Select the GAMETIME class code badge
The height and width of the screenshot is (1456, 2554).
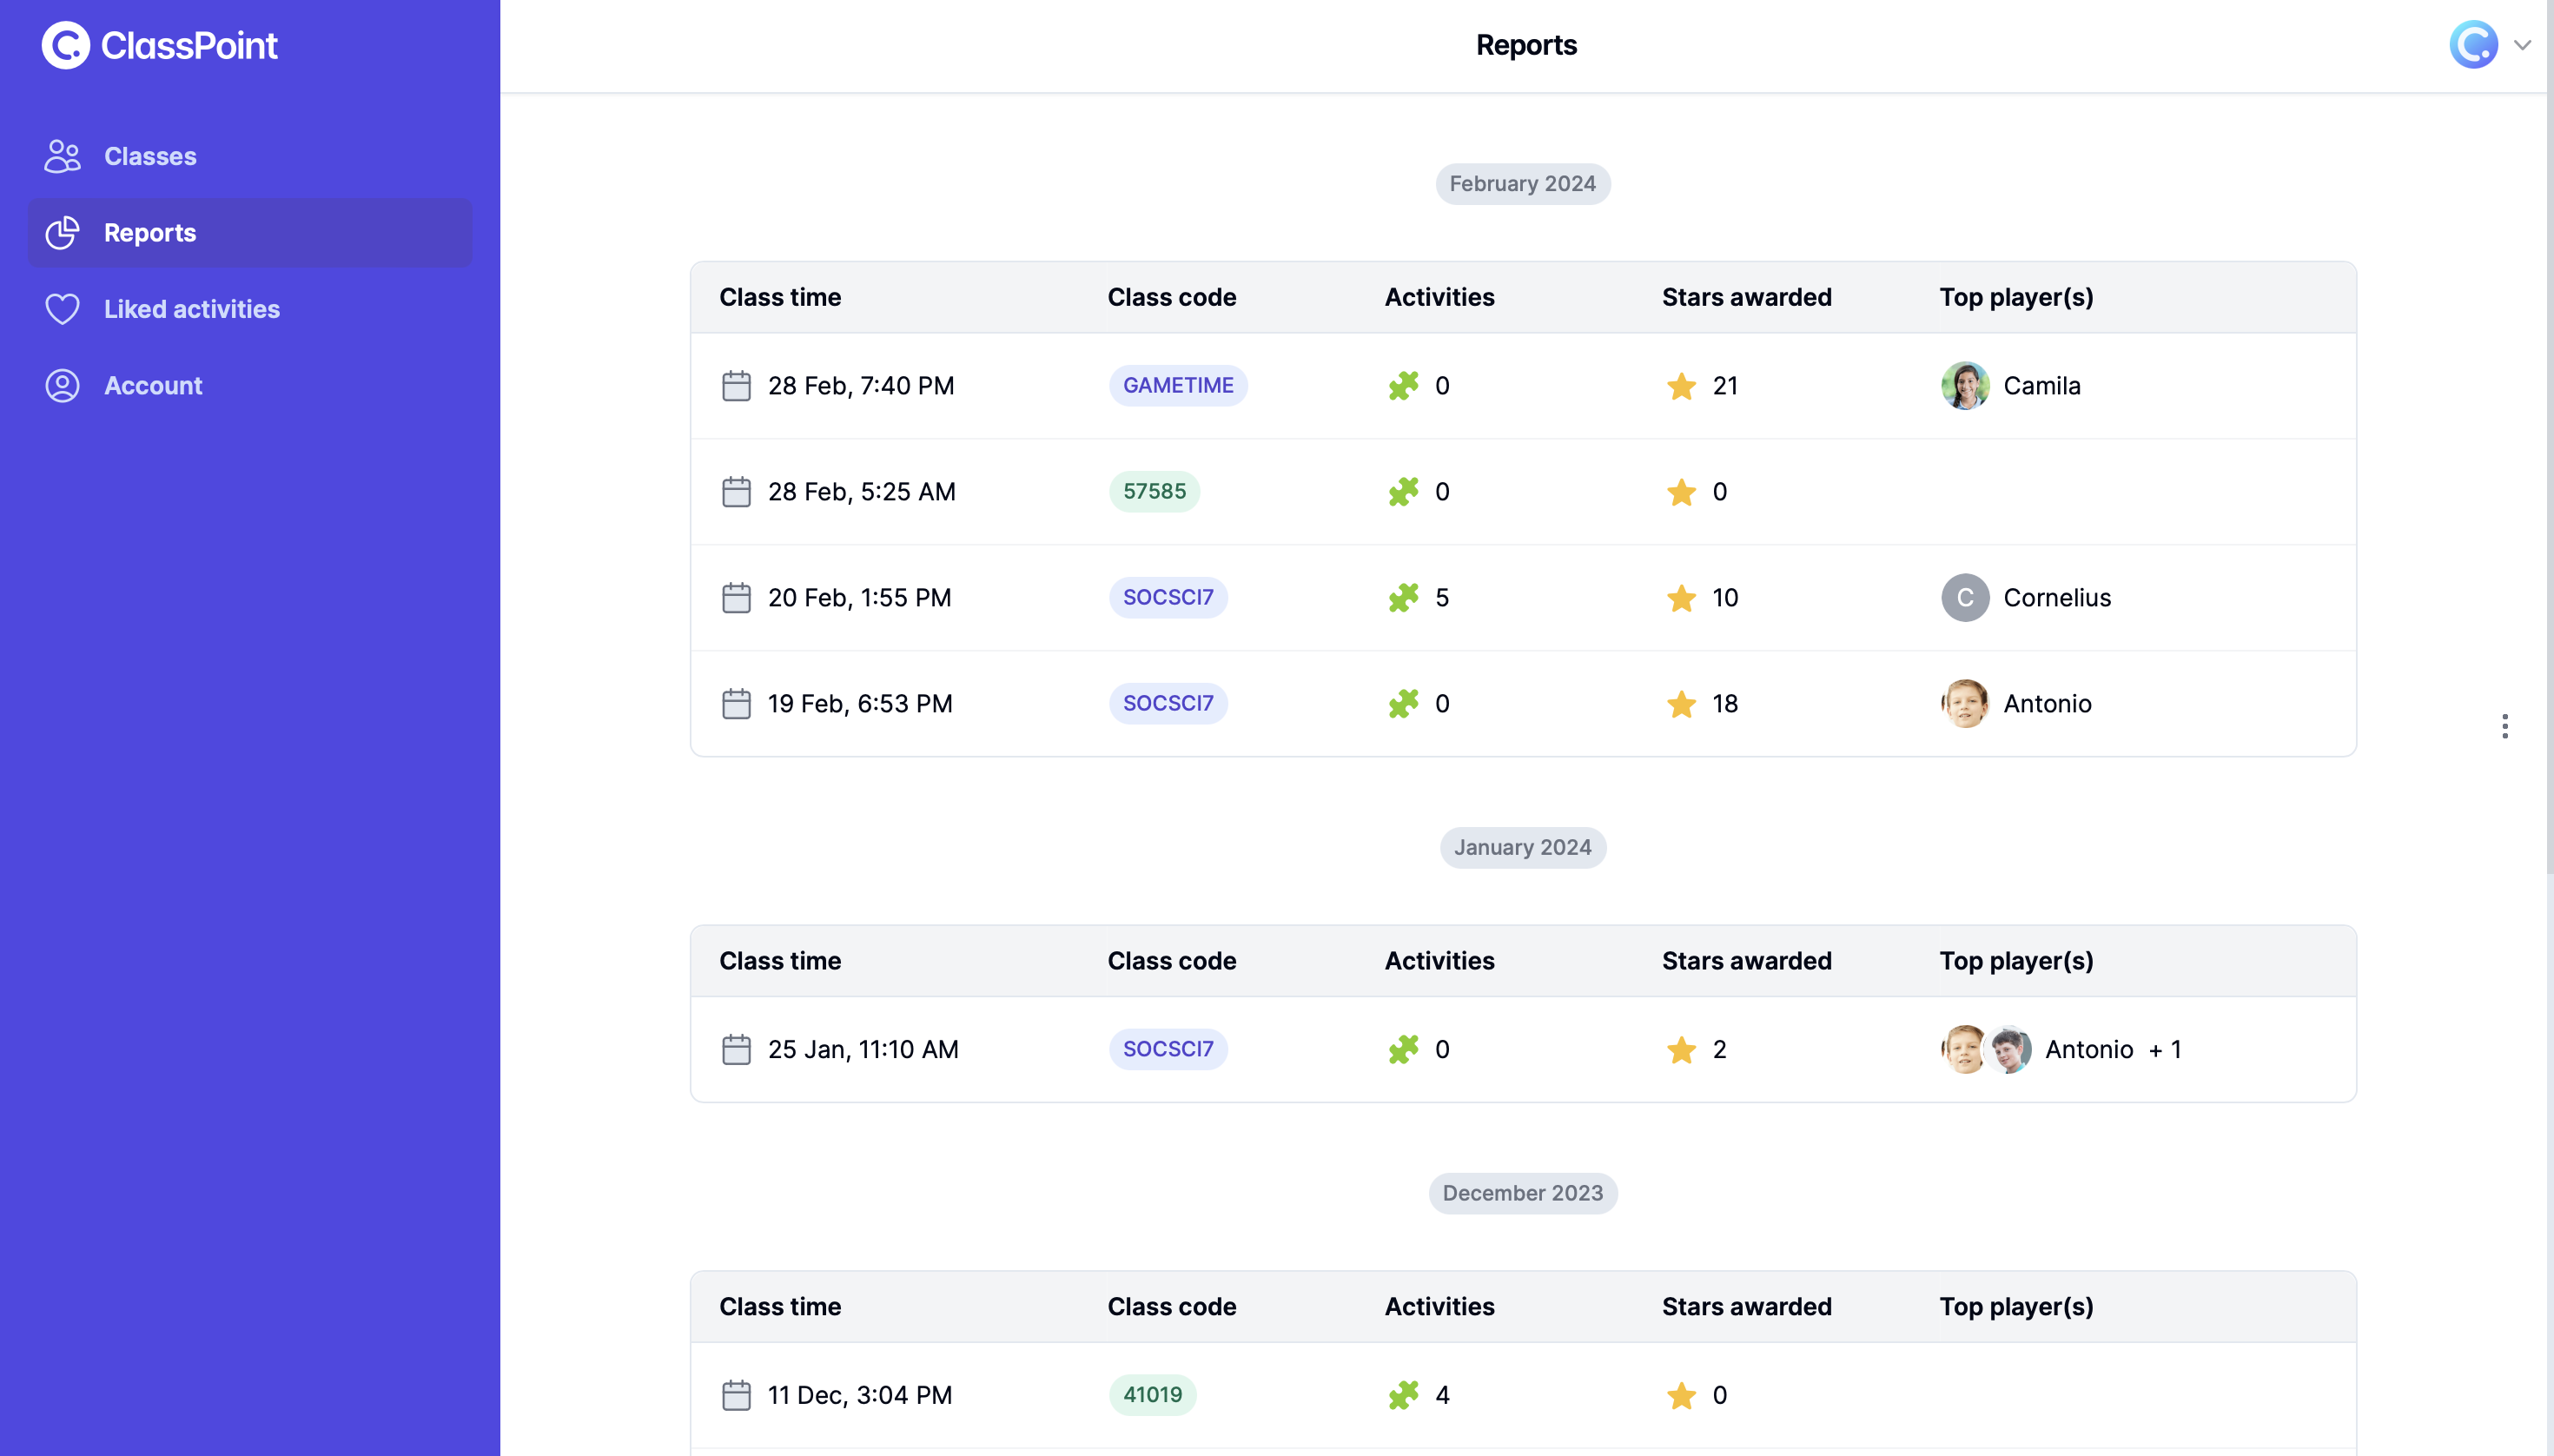pos(1177,384)
